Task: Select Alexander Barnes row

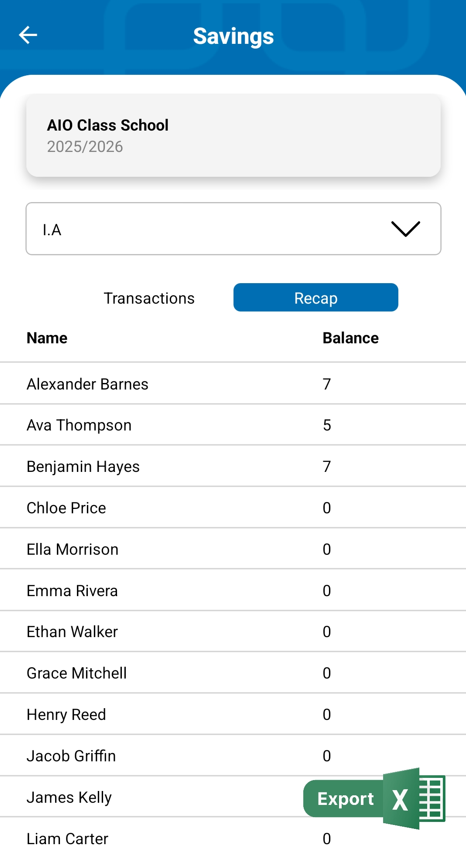Action: 233,384
